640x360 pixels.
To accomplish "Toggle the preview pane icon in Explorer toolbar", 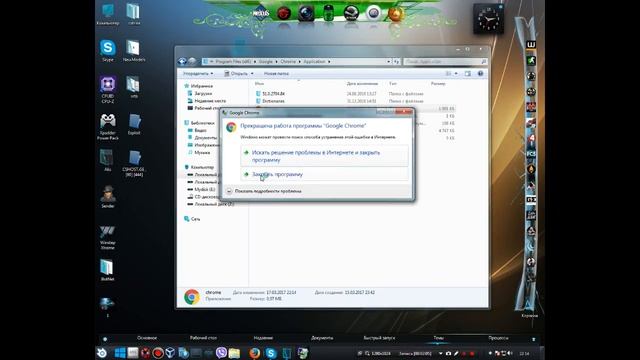I will point(468,73).
